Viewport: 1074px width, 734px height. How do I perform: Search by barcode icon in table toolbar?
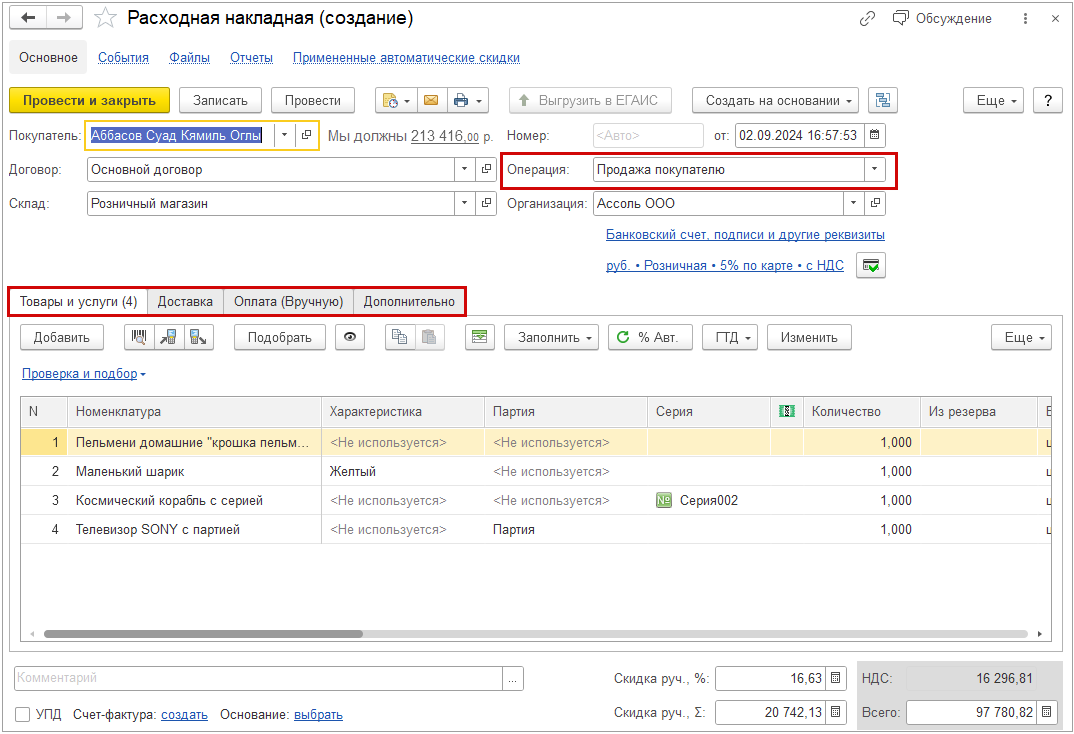(x=139, y=338)
